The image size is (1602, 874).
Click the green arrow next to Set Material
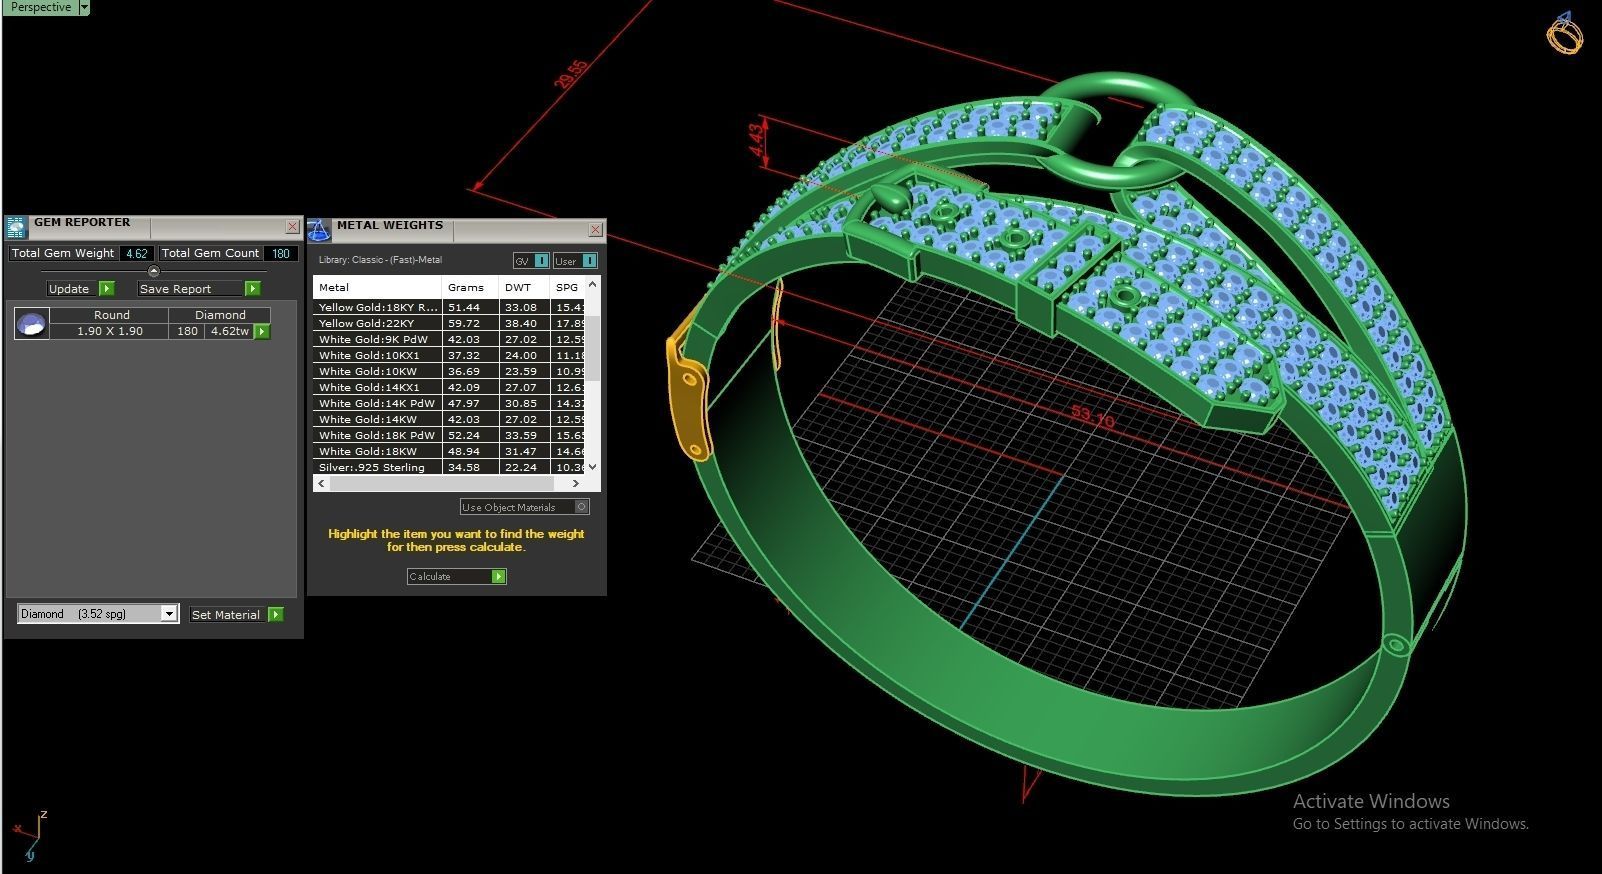point(276,614)
